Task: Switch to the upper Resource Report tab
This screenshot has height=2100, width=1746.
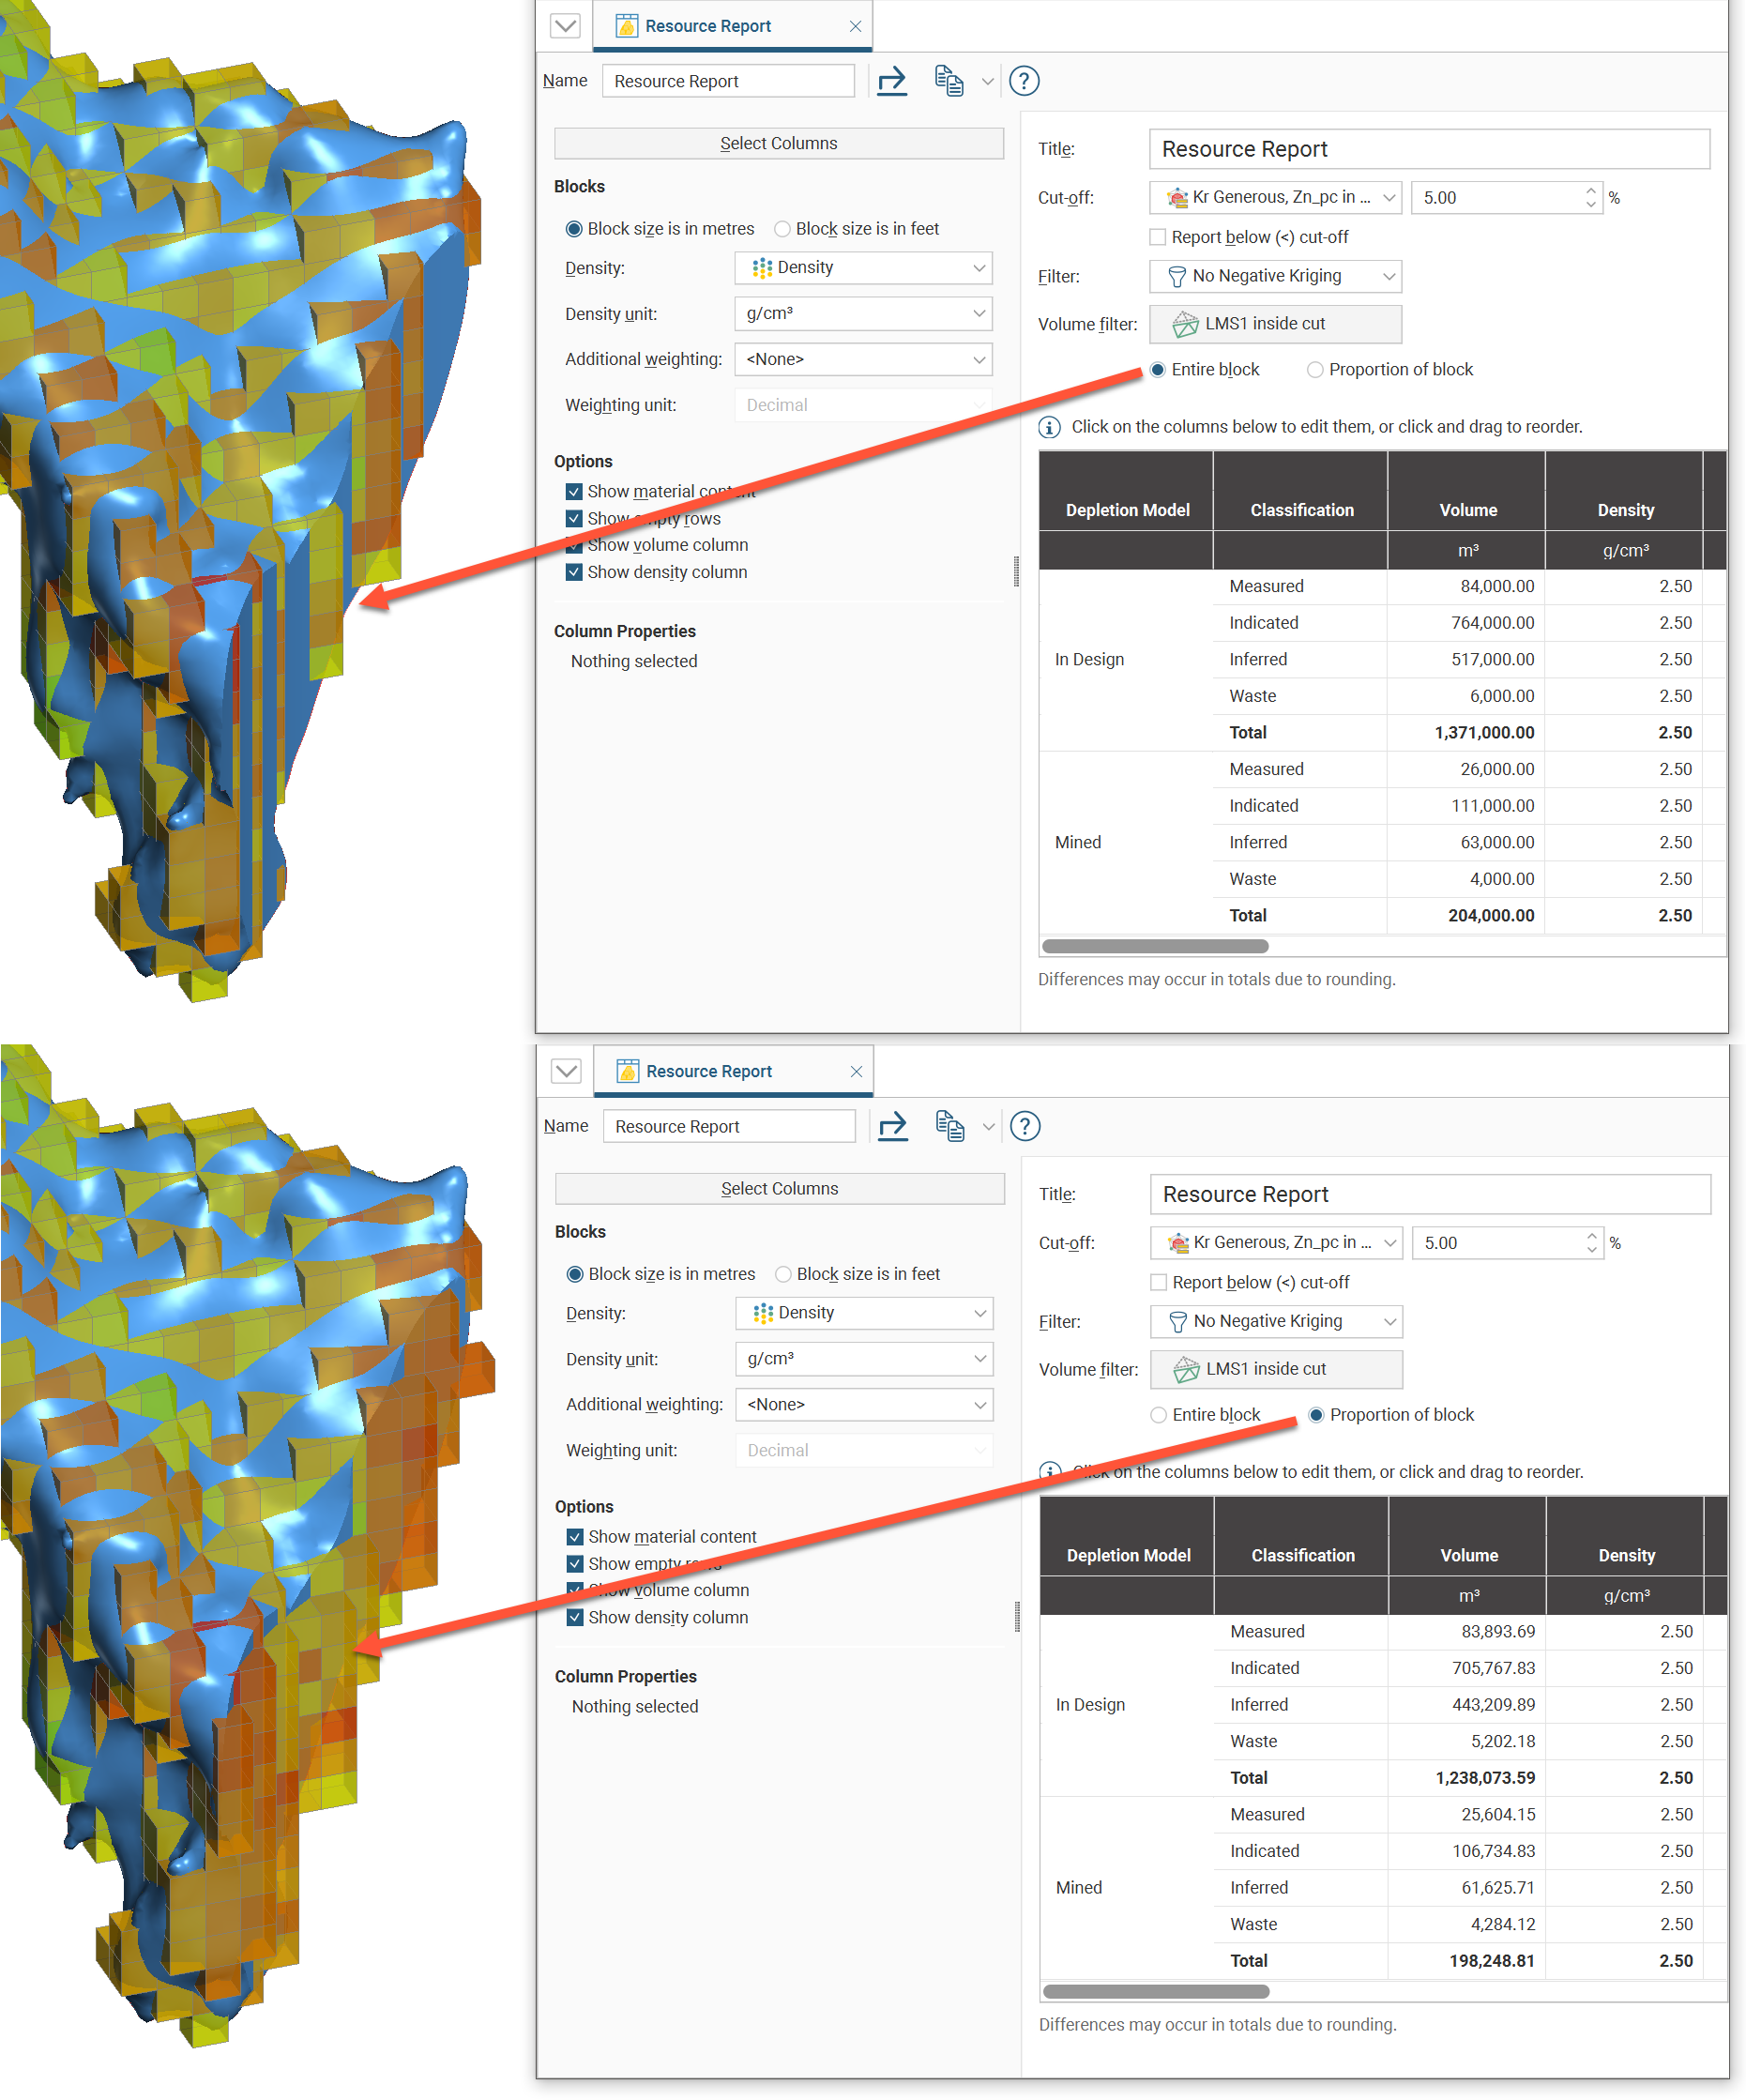Action: pos(732,26)
